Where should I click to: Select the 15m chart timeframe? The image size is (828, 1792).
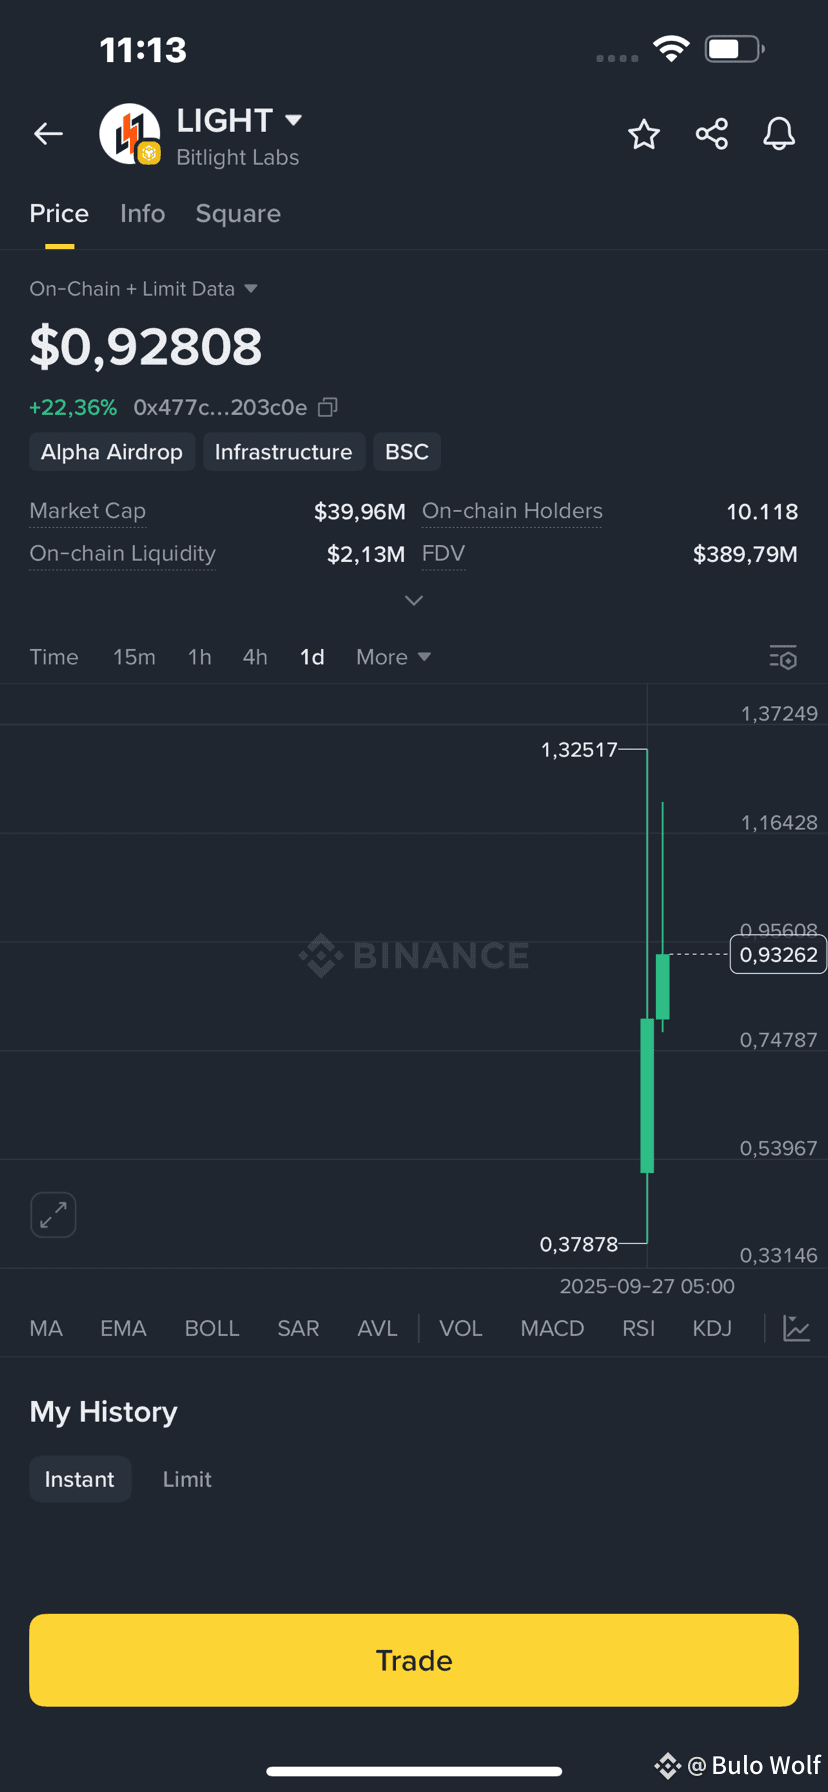click(x=134, y=657)
